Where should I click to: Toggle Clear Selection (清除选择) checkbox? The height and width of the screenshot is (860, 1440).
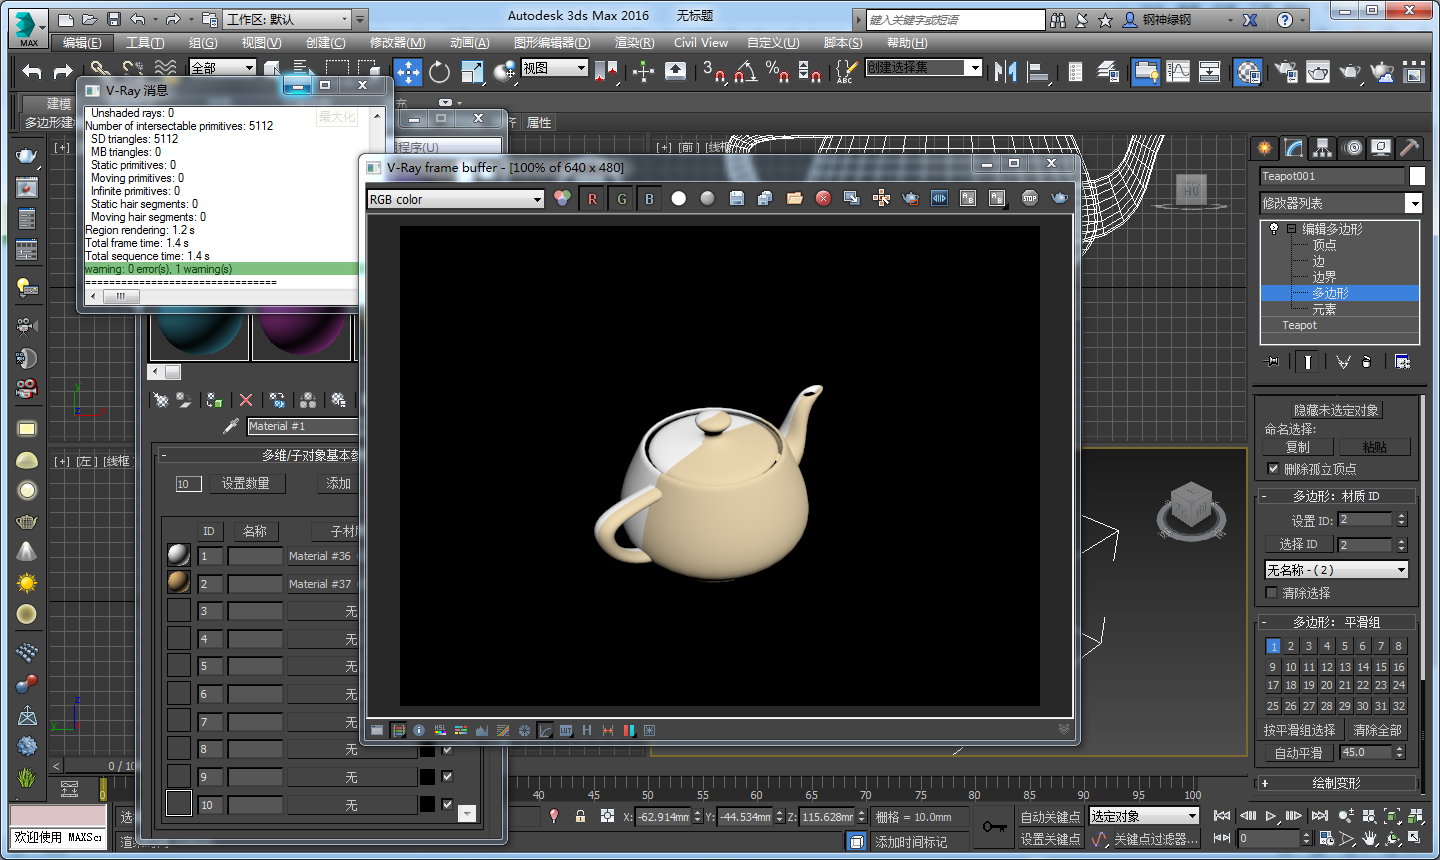pyautogui.click(x=1271, y=593)
